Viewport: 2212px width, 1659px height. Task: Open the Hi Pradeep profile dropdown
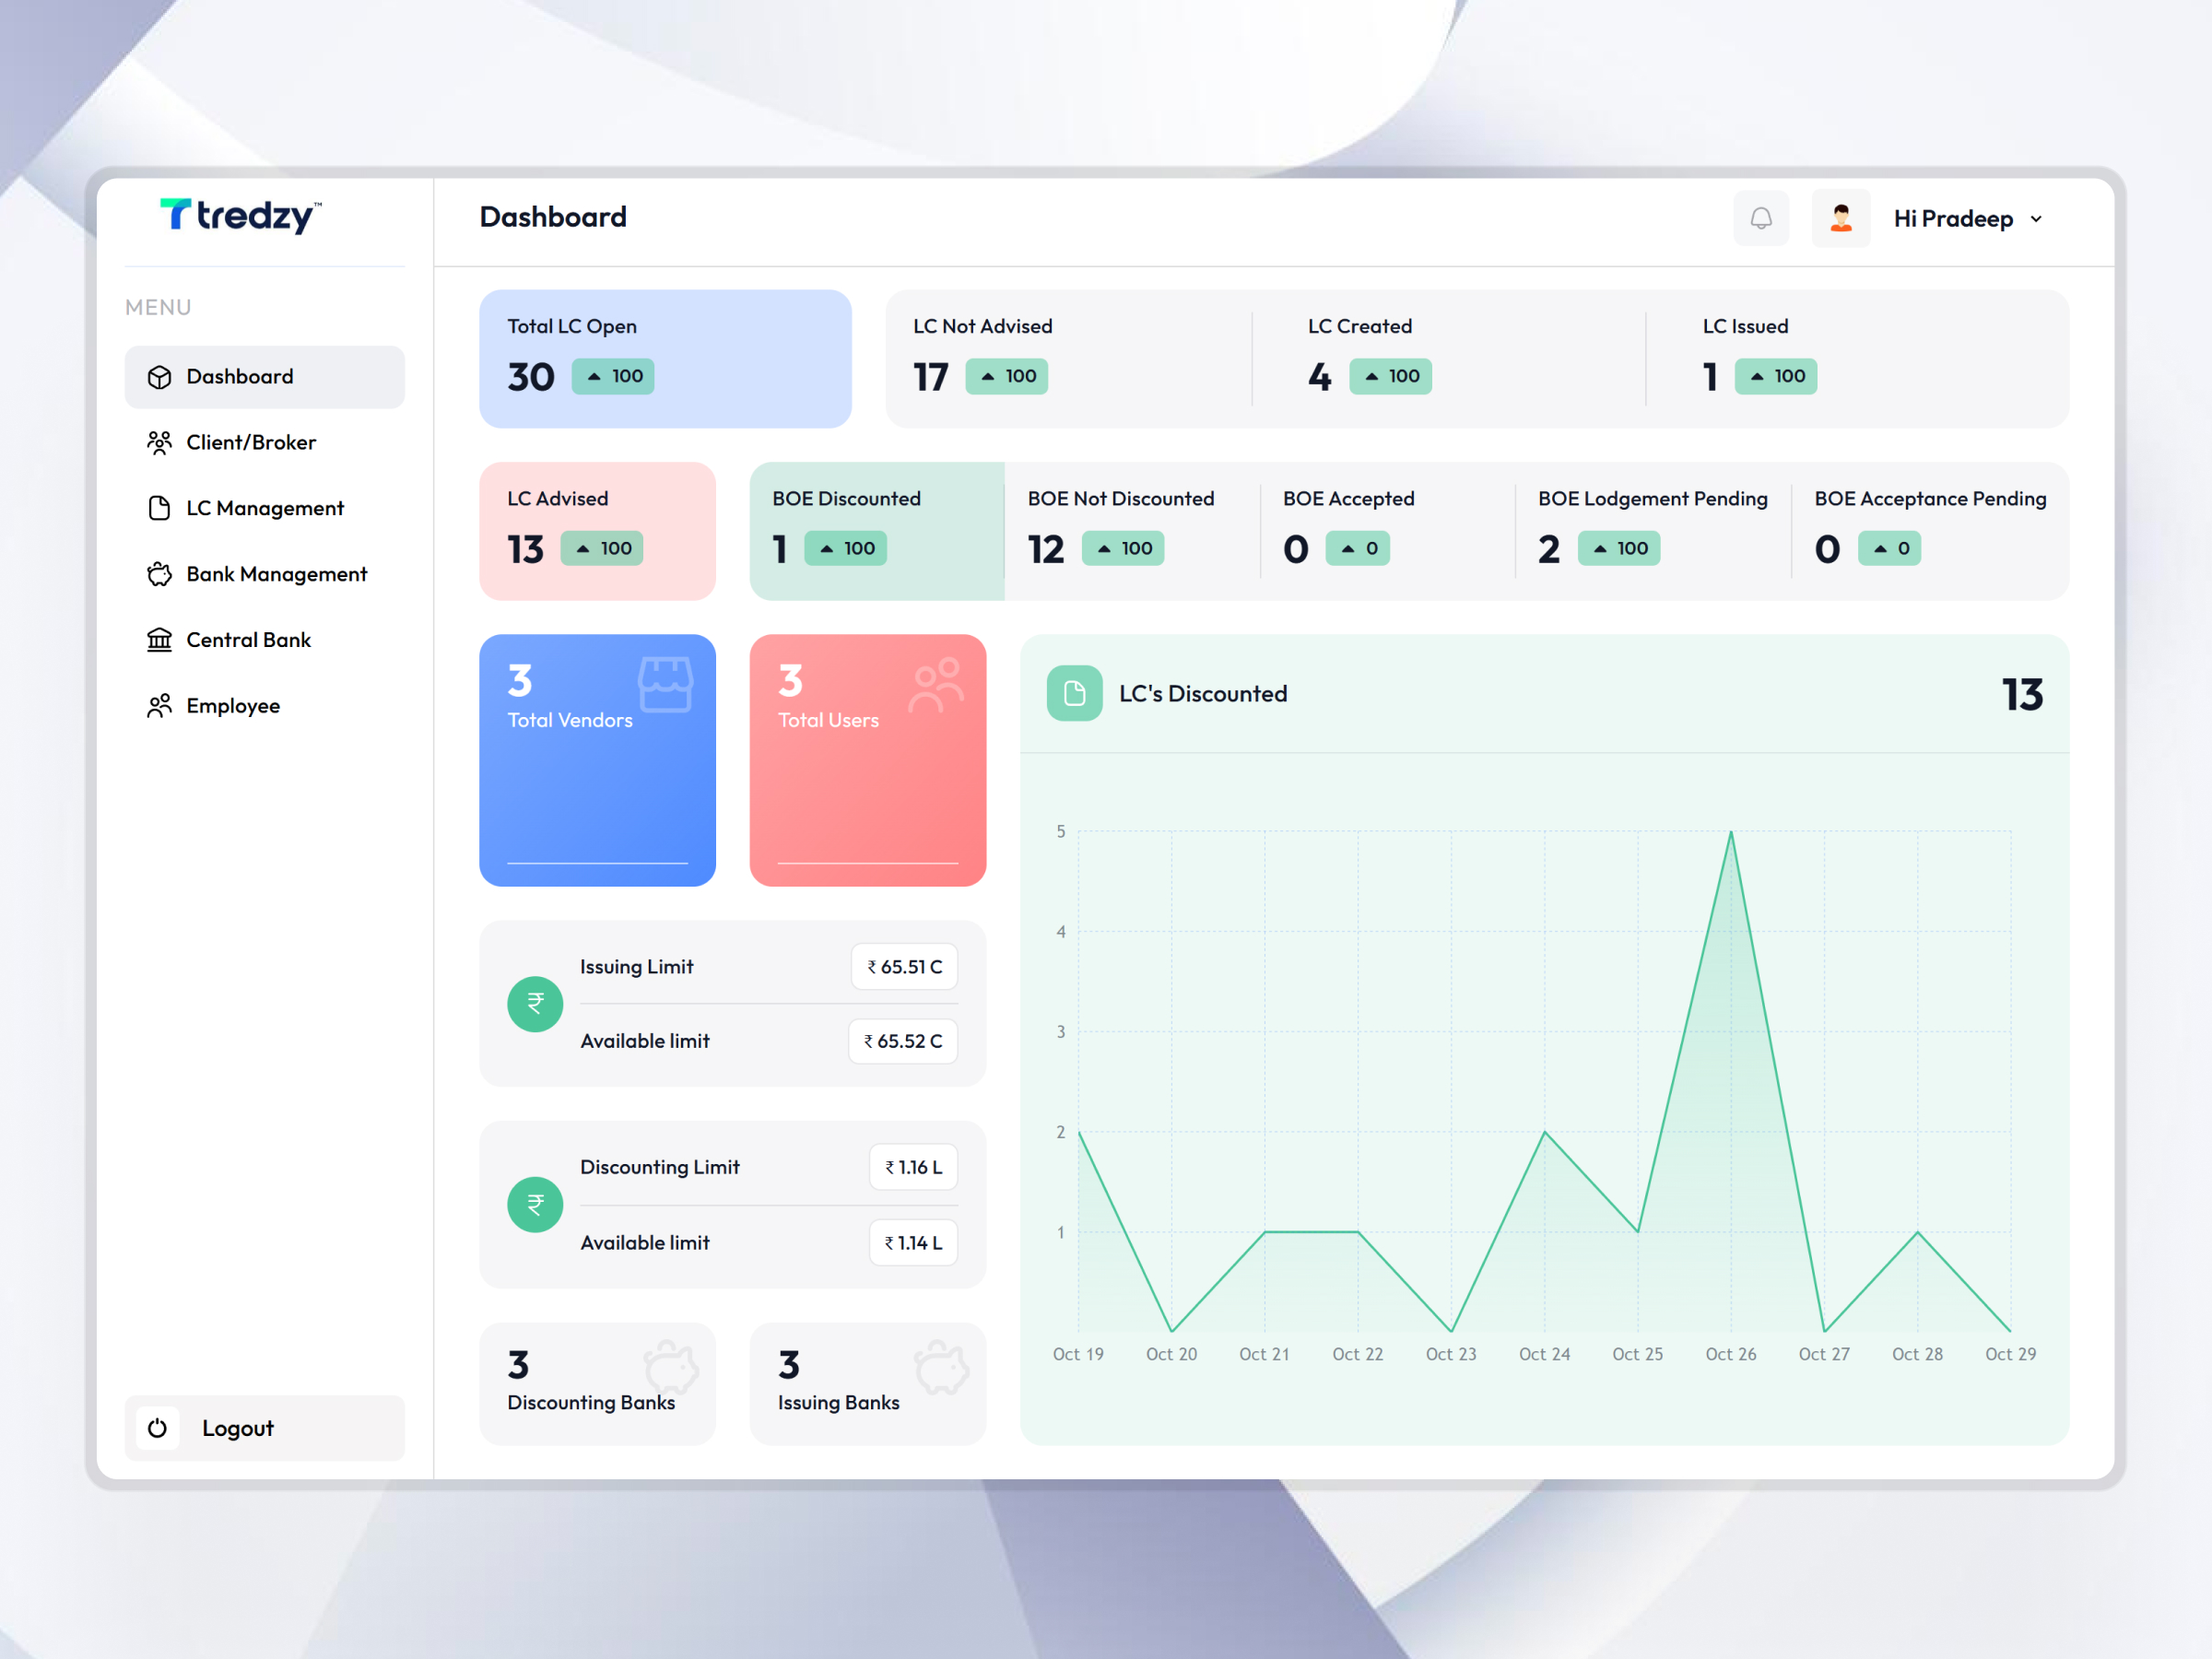pos(1965,217)
